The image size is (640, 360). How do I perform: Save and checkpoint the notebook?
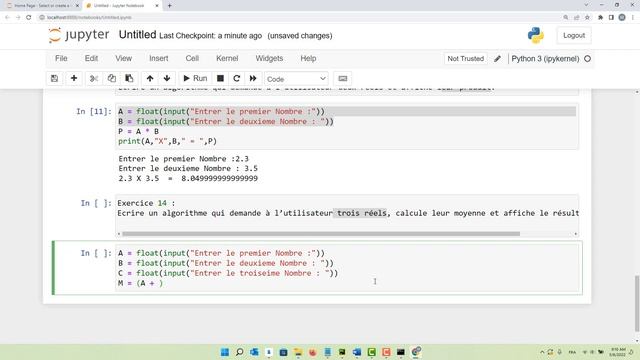(54, 78)
